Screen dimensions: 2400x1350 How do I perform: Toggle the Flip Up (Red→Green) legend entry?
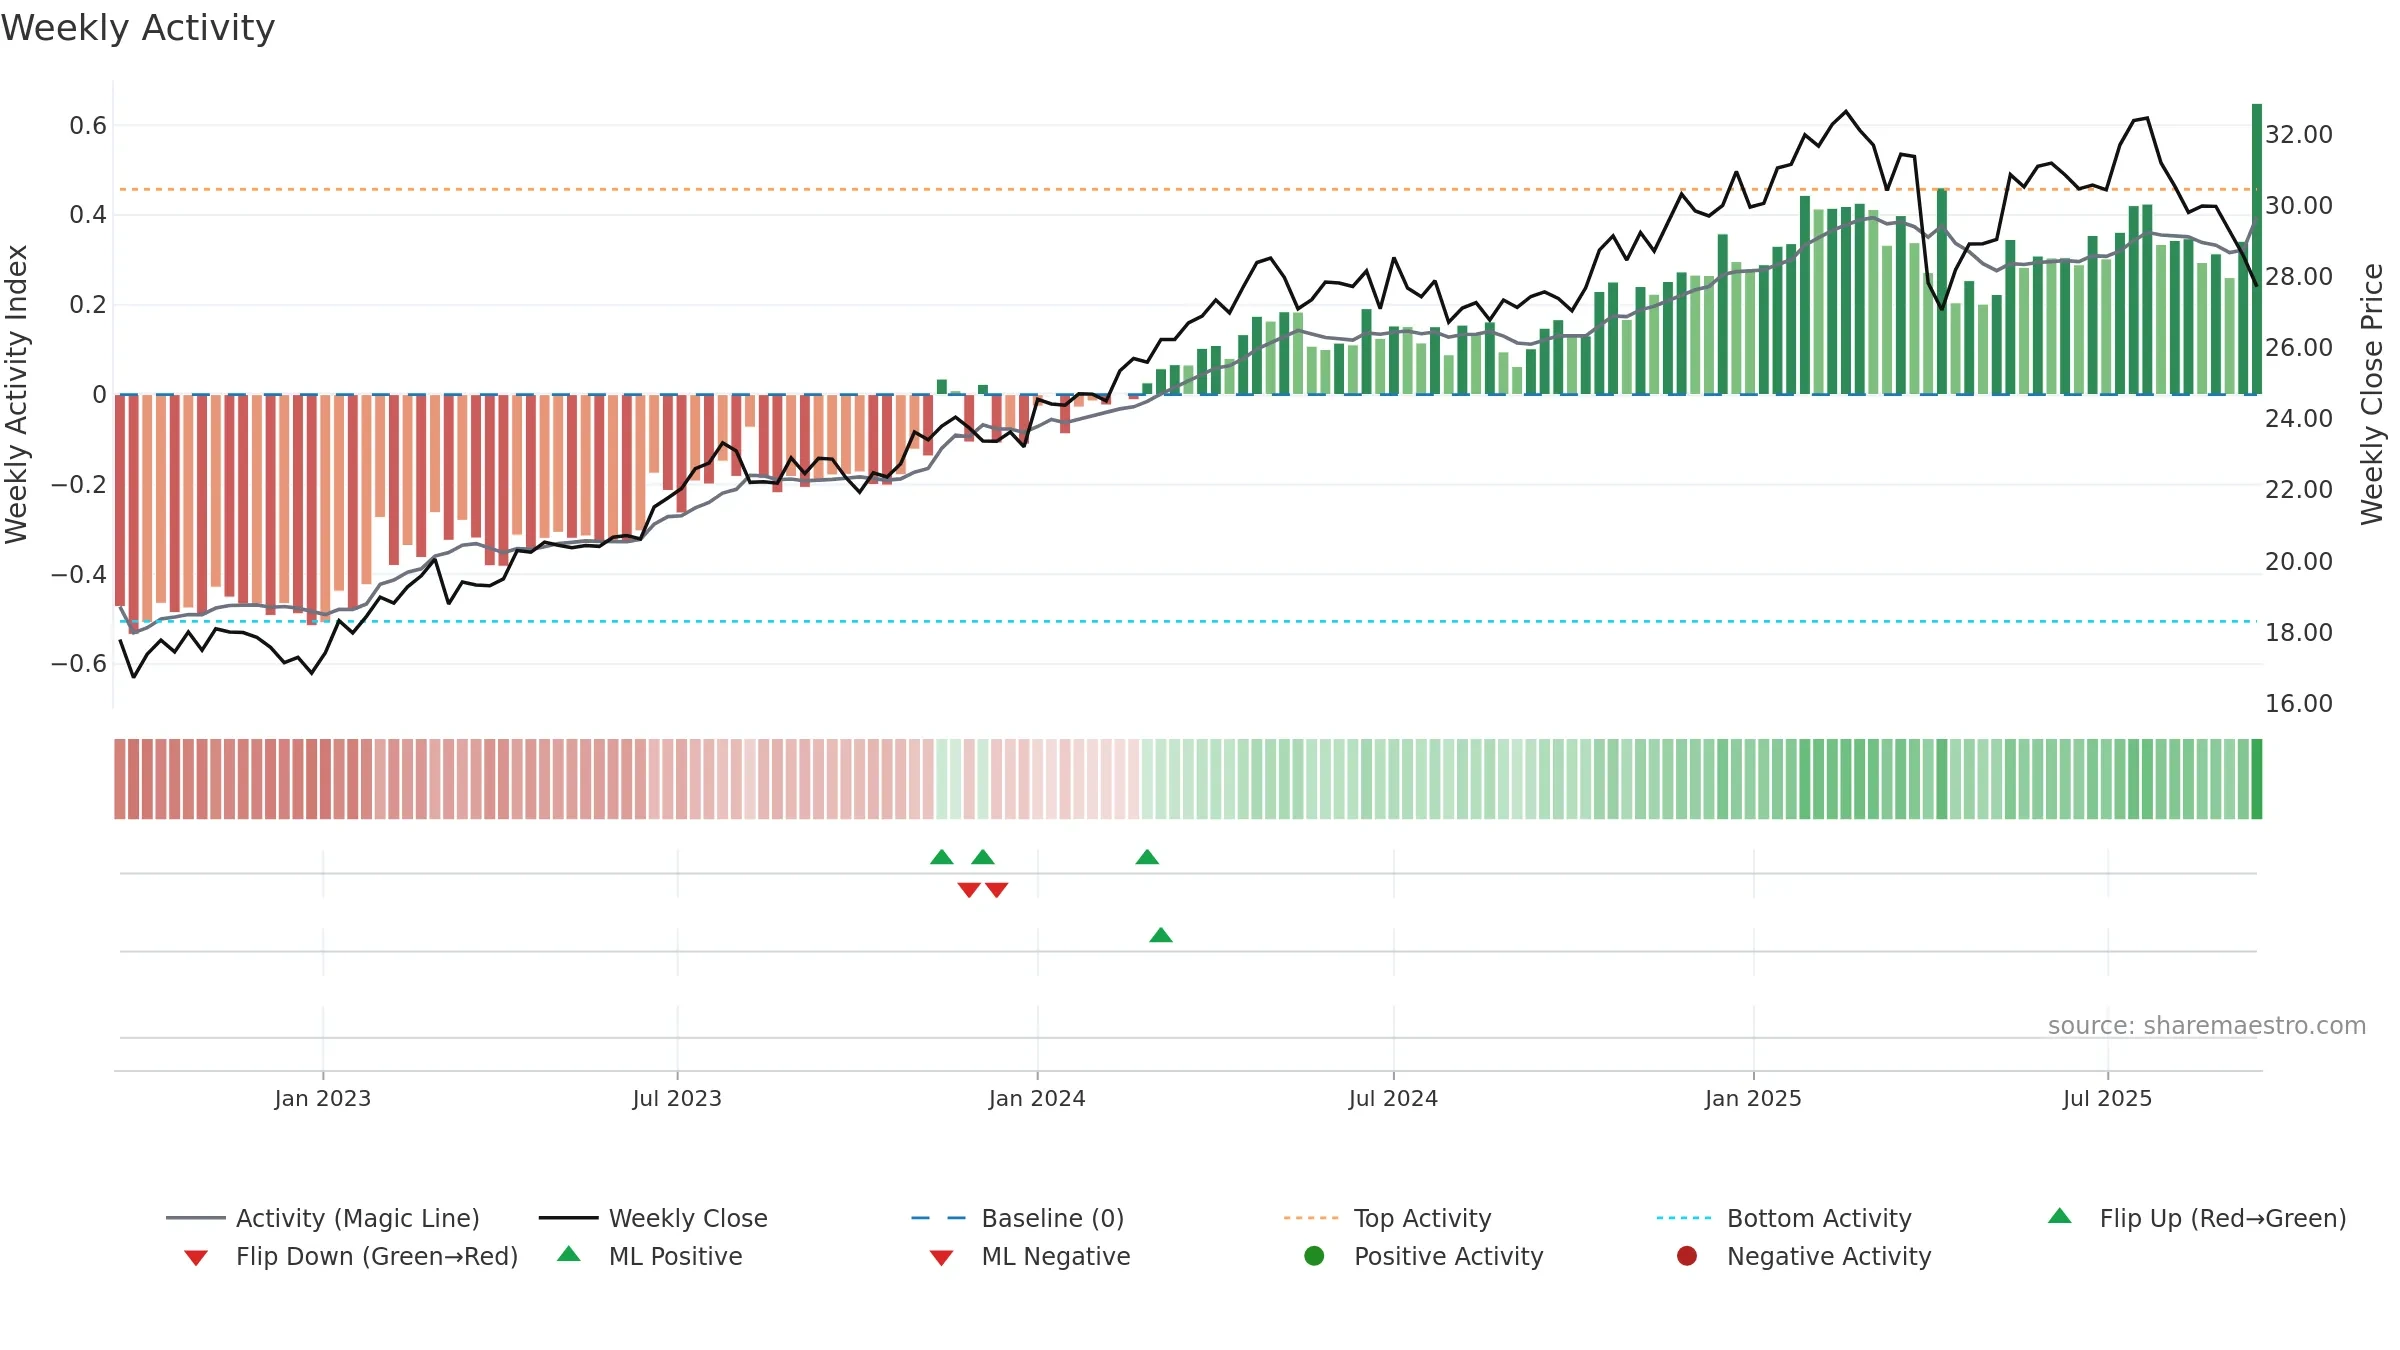tap(2197, 1218)
